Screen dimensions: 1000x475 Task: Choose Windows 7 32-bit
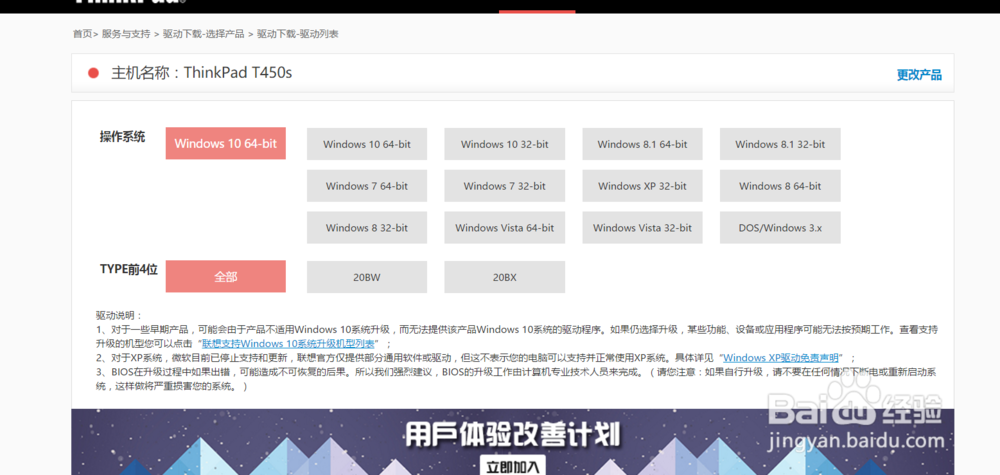coord(504,186)
